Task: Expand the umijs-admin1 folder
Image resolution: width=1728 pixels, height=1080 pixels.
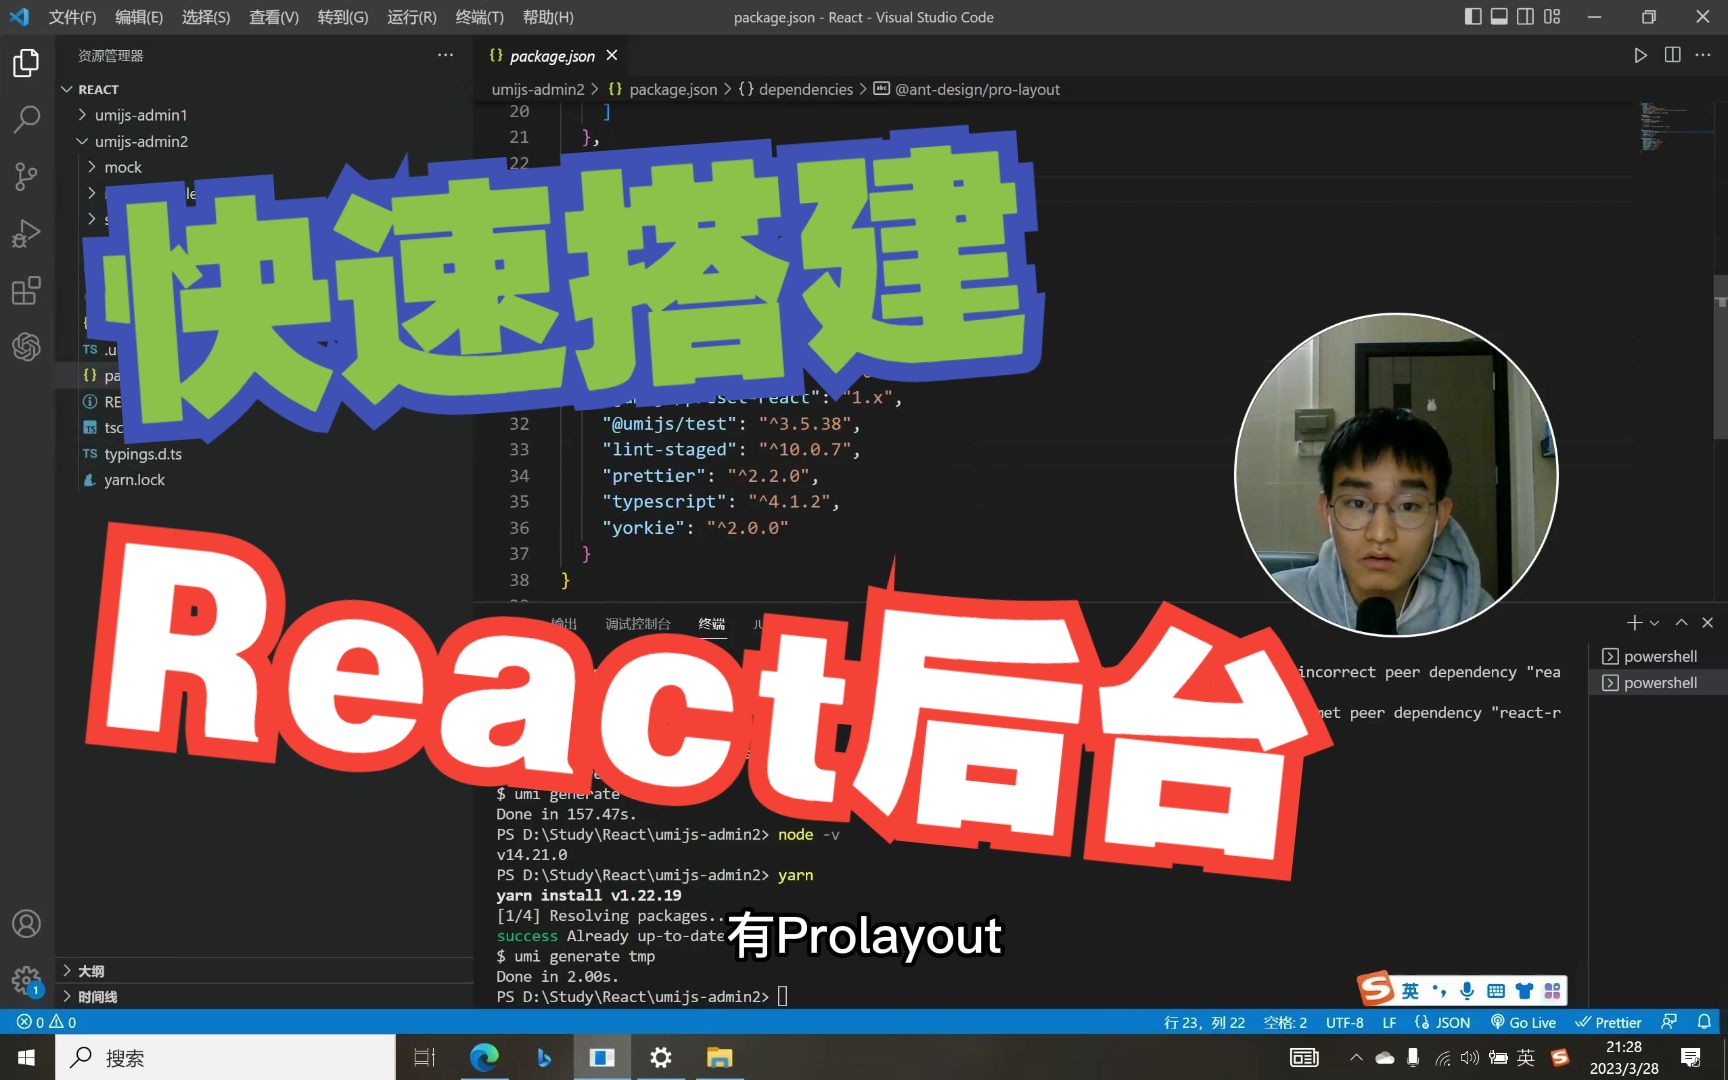Action: (x=140, y=115)
